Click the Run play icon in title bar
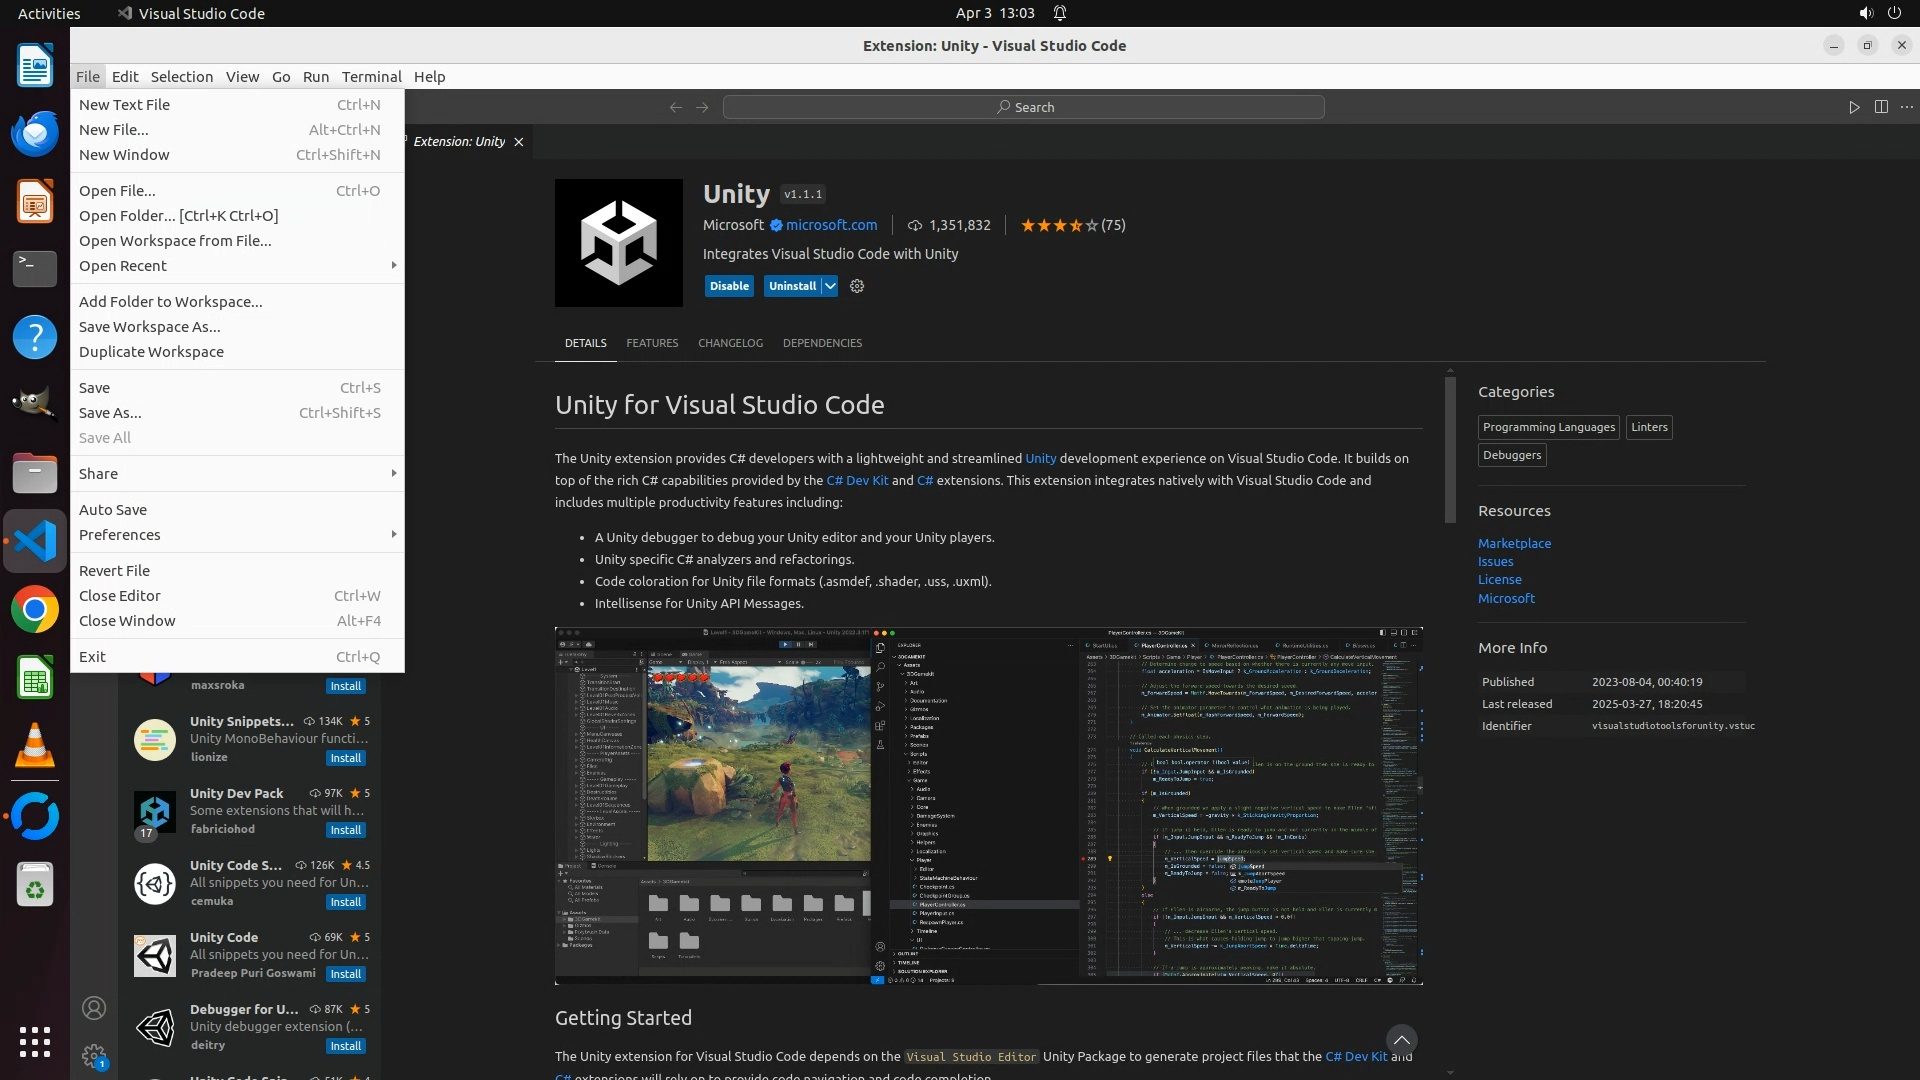Screen dimensions: 1920x1080 coord(1854,107)
